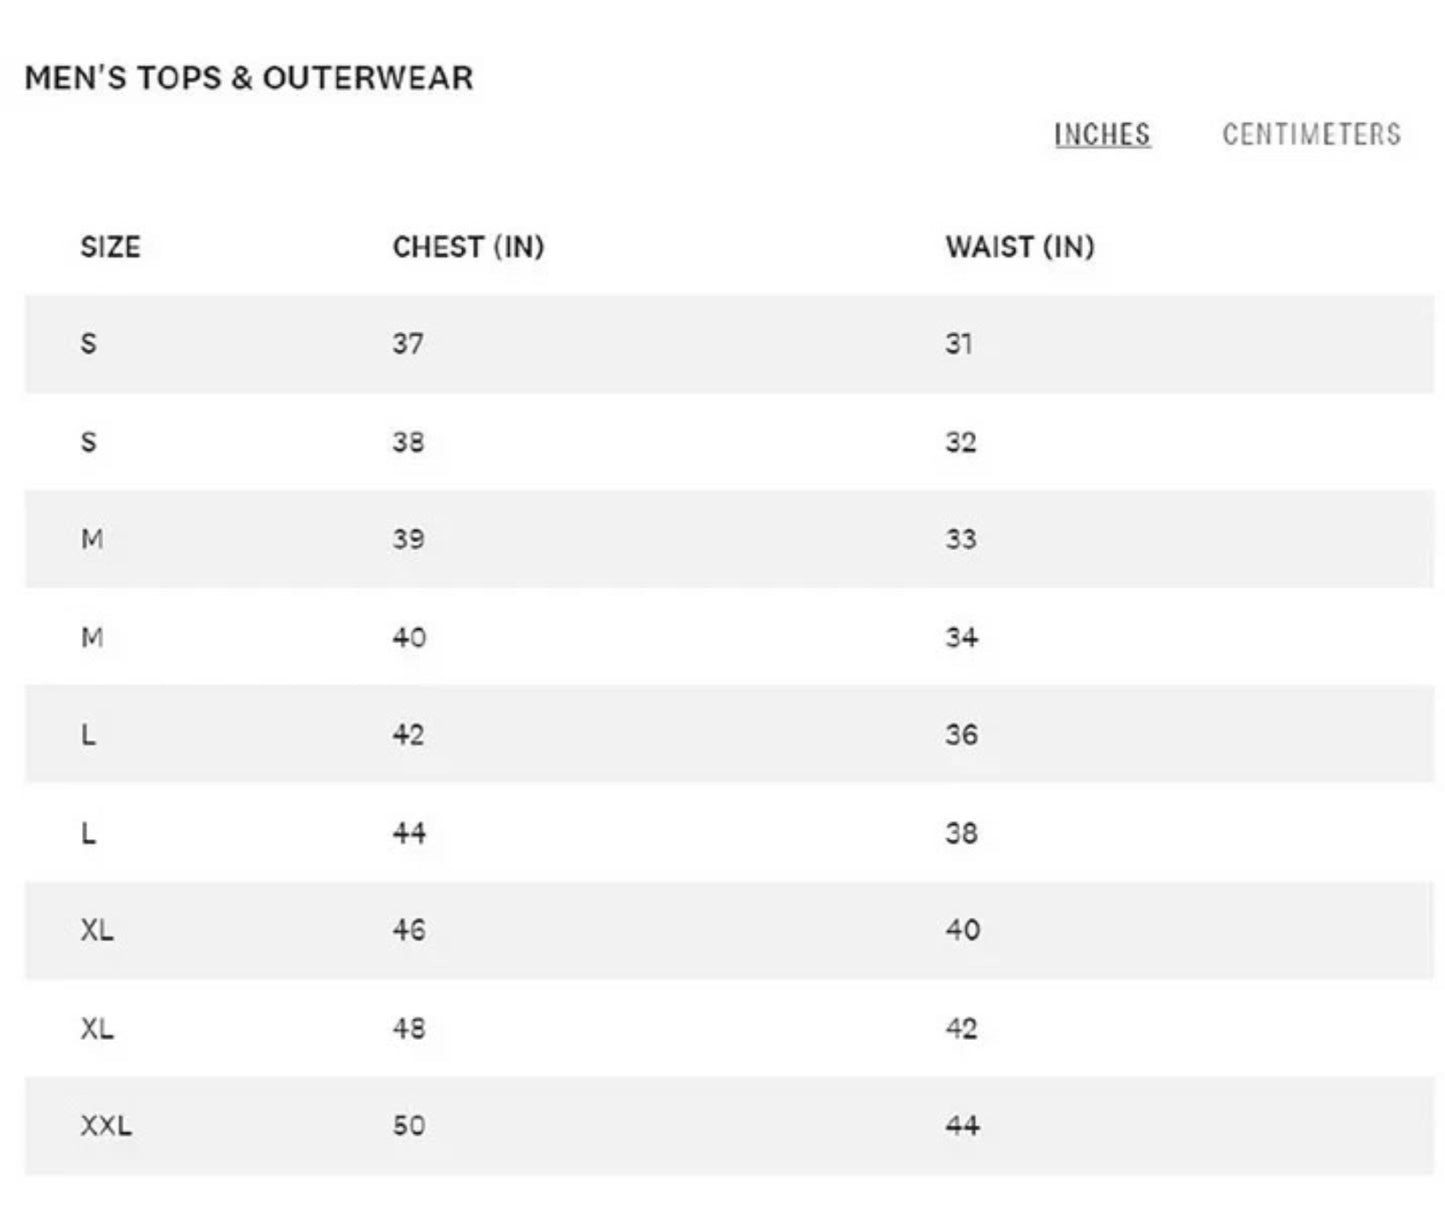This screenshot has width=1445, height=1229.
Task: Click the XL label beside chest 46
Action: pyautogui.click(x=97, y=930)
